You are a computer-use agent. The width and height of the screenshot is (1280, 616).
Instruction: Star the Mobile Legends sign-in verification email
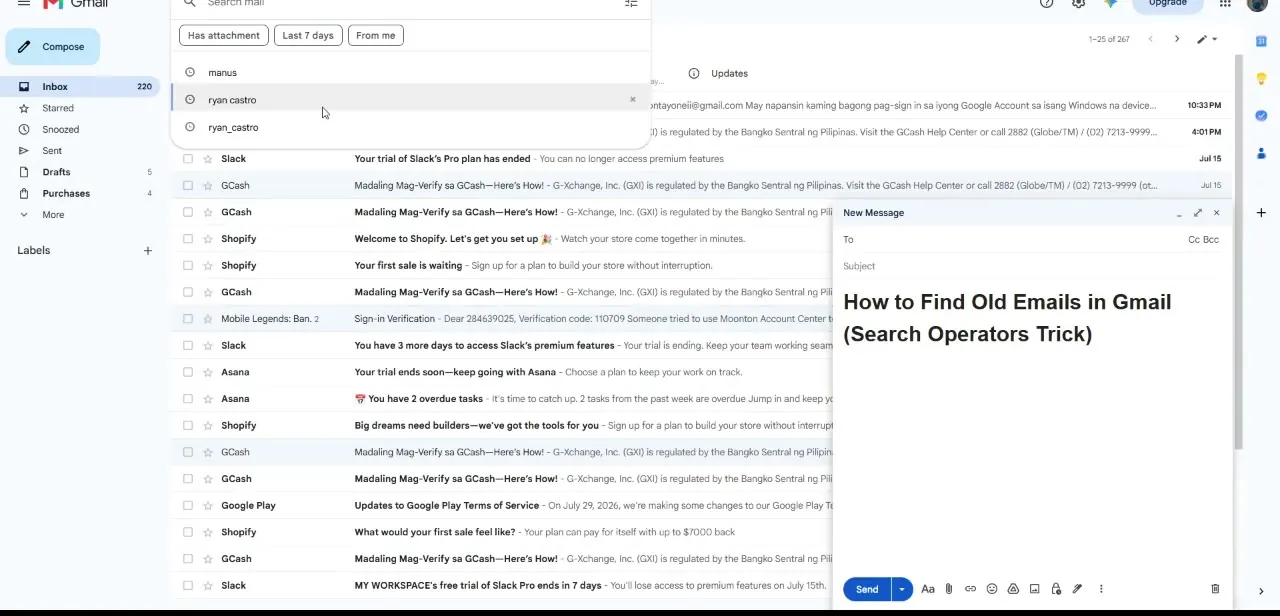click(208, 319)
